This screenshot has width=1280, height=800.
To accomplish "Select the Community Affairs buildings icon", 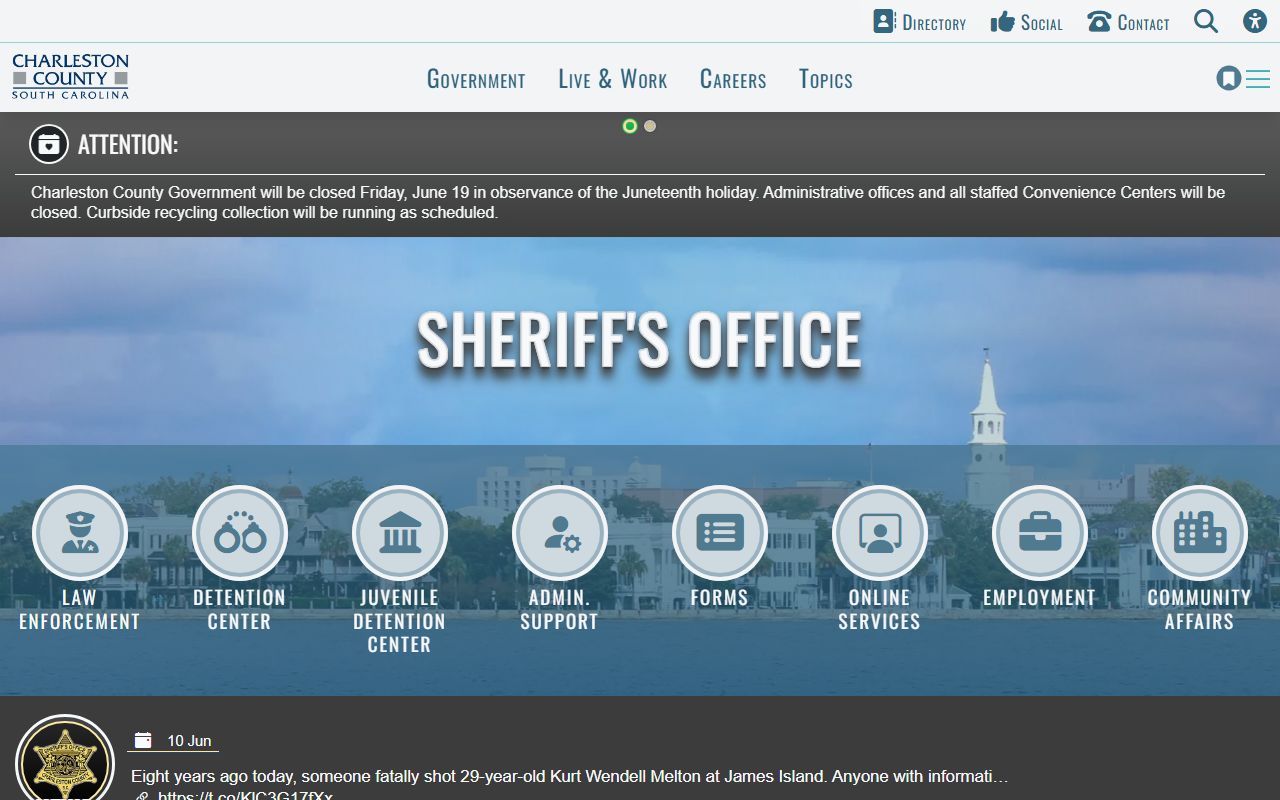I will pos(1200,533).
